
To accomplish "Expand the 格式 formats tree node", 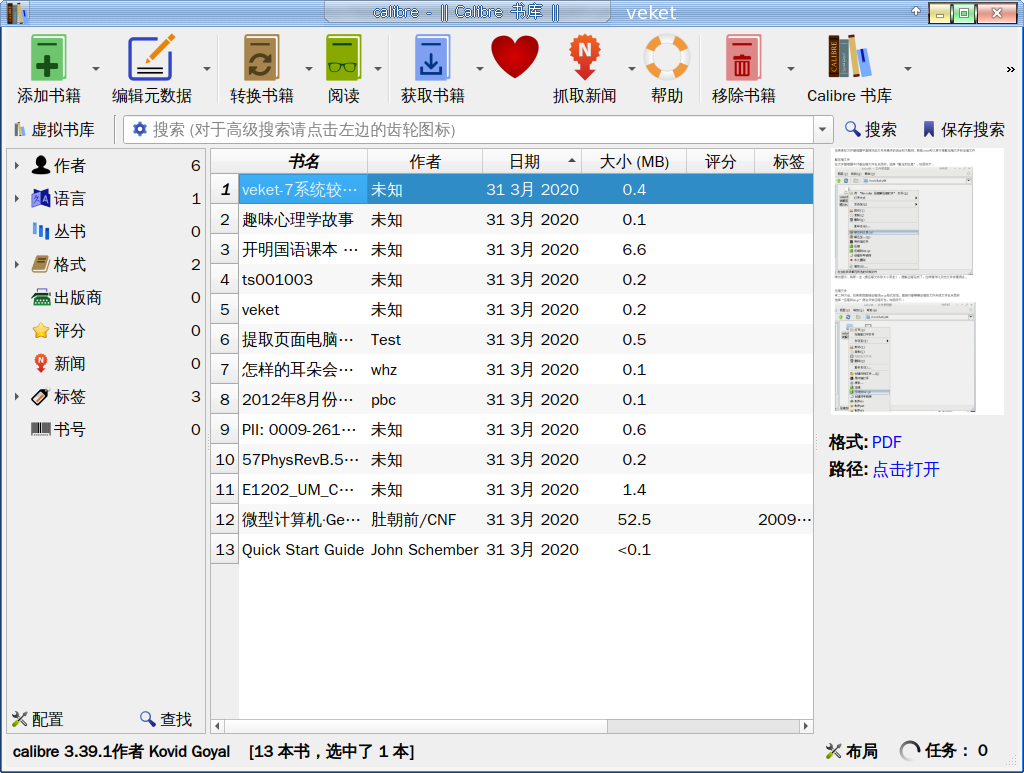I will (x=16, y=264).
